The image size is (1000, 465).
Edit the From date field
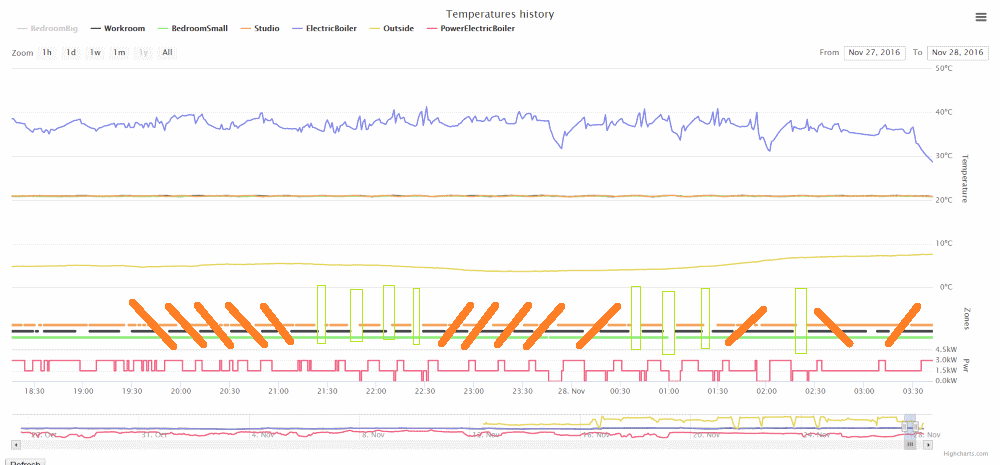point(874,52)
